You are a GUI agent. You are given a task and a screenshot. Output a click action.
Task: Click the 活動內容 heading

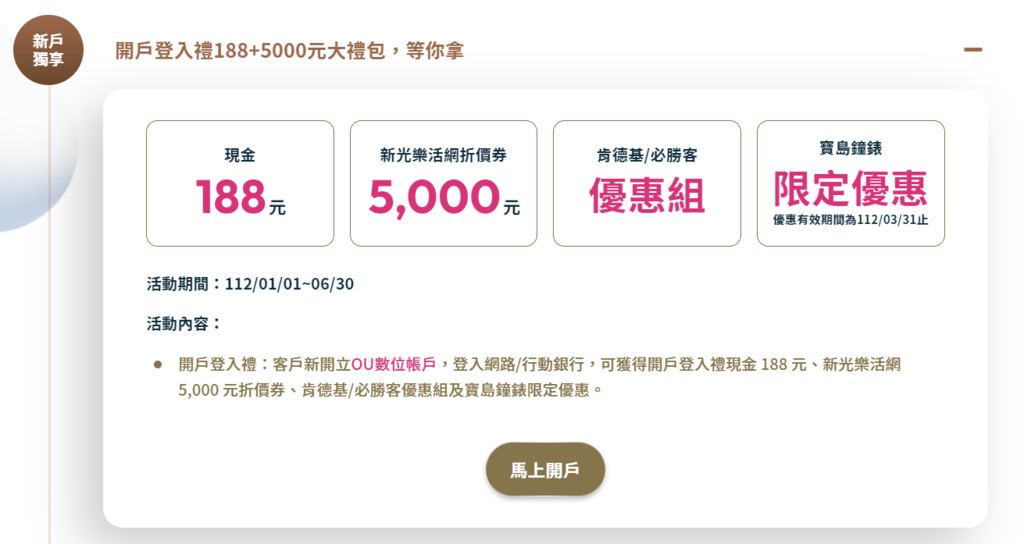click(184, 324)
